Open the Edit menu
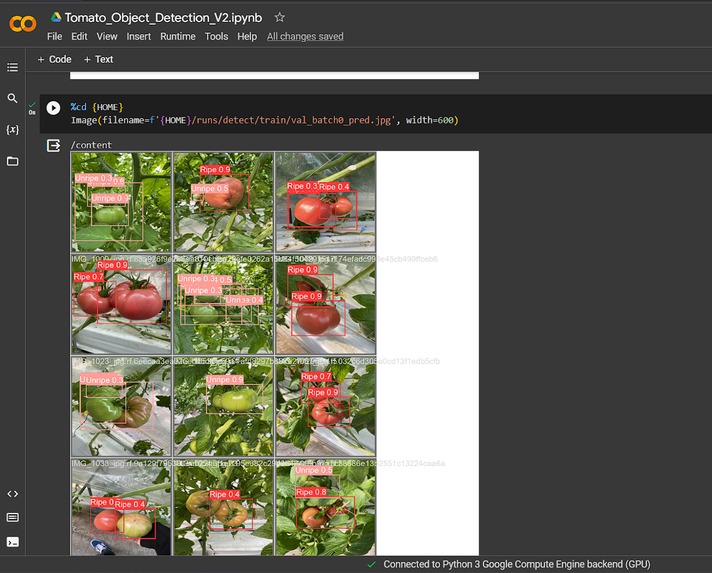 click(79, 36)
